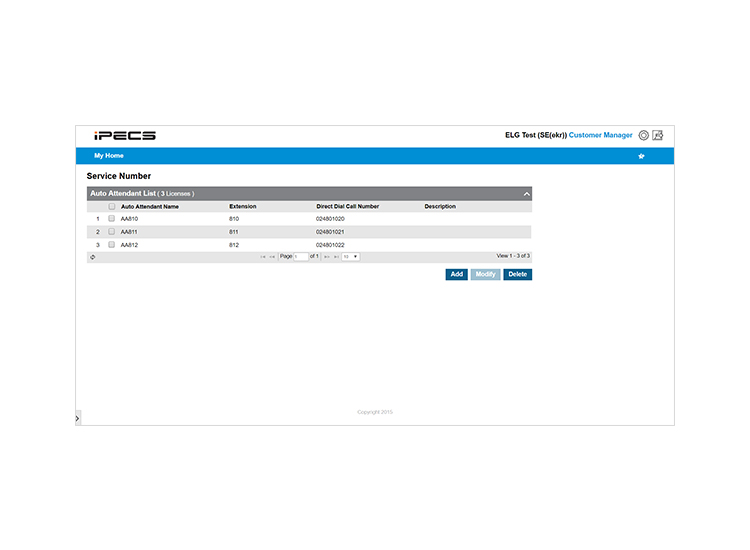Go to the last page of the list

click(x=336, y=257)
